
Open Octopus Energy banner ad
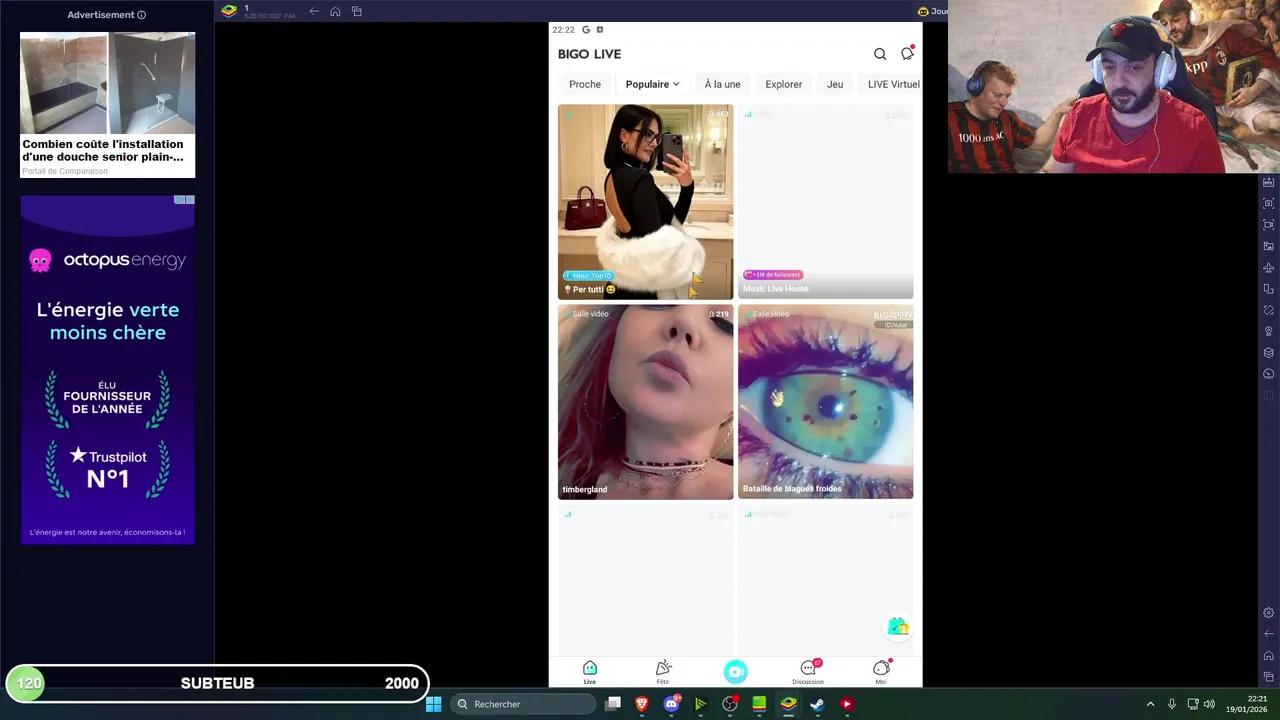click(x=107, y=370)
